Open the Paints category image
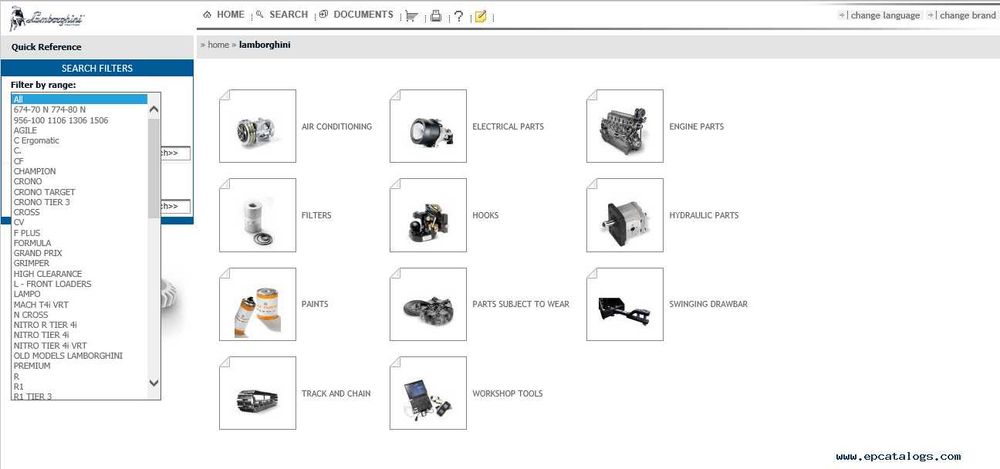 pyautogui.click(x=258, y=304)
